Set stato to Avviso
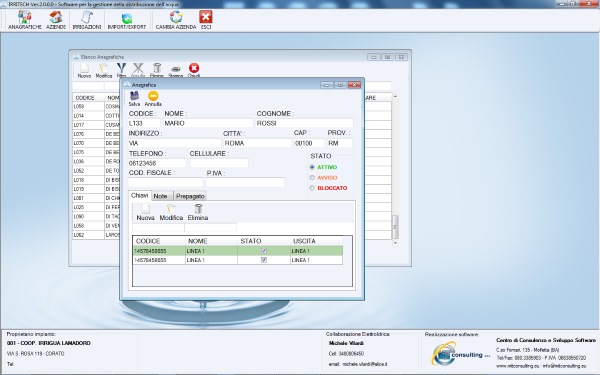 (312, 178)
